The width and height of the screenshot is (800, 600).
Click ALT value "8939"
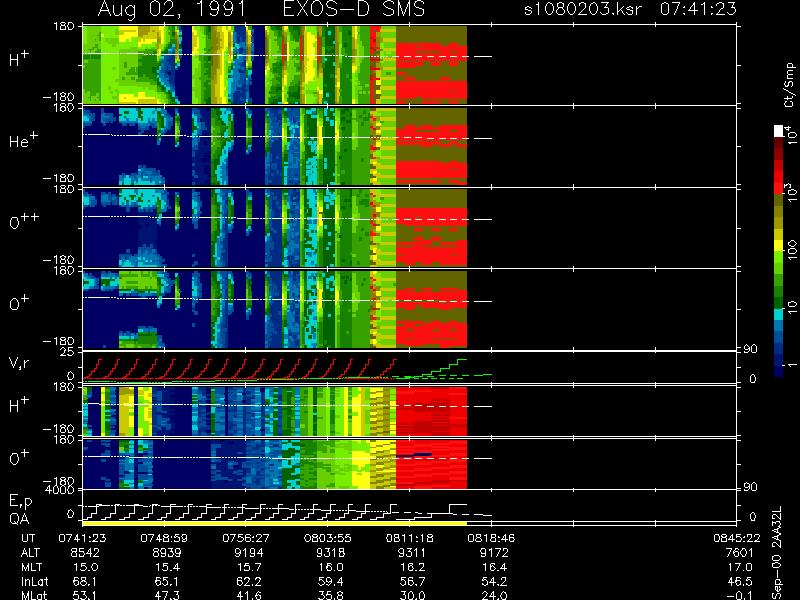(167, 553)
